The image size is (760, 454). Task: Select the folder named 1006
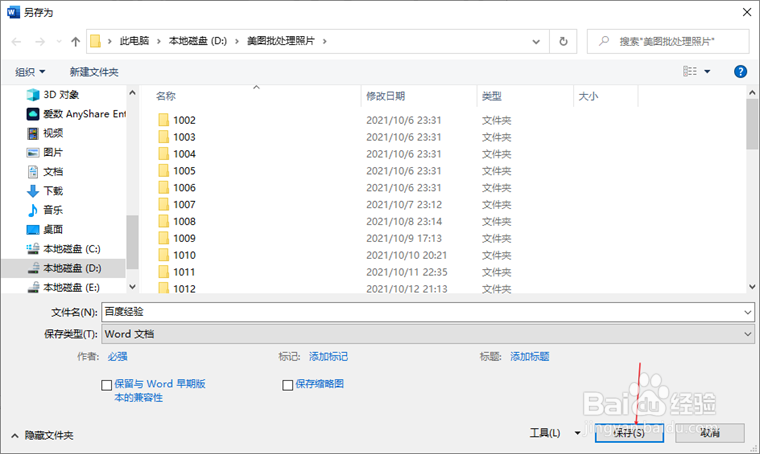(x=184, y=188)
